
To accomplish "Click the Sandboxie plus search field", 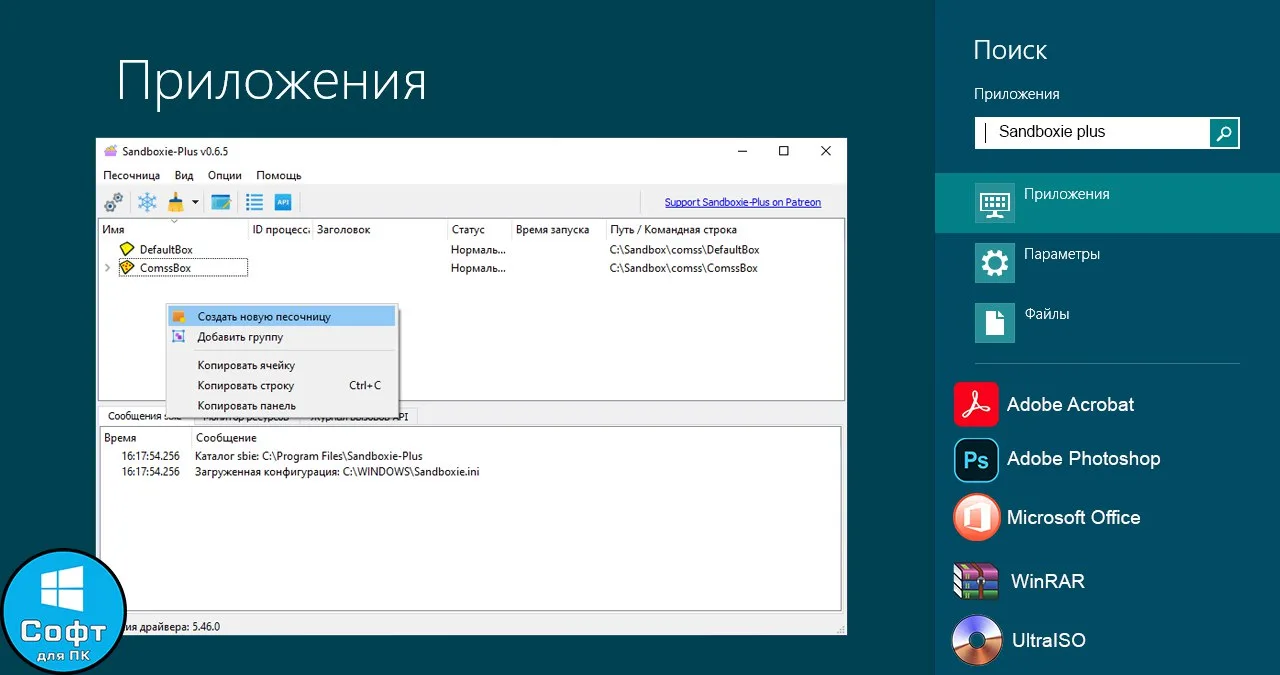I will pyautogui.click(x=1092, y=132).
